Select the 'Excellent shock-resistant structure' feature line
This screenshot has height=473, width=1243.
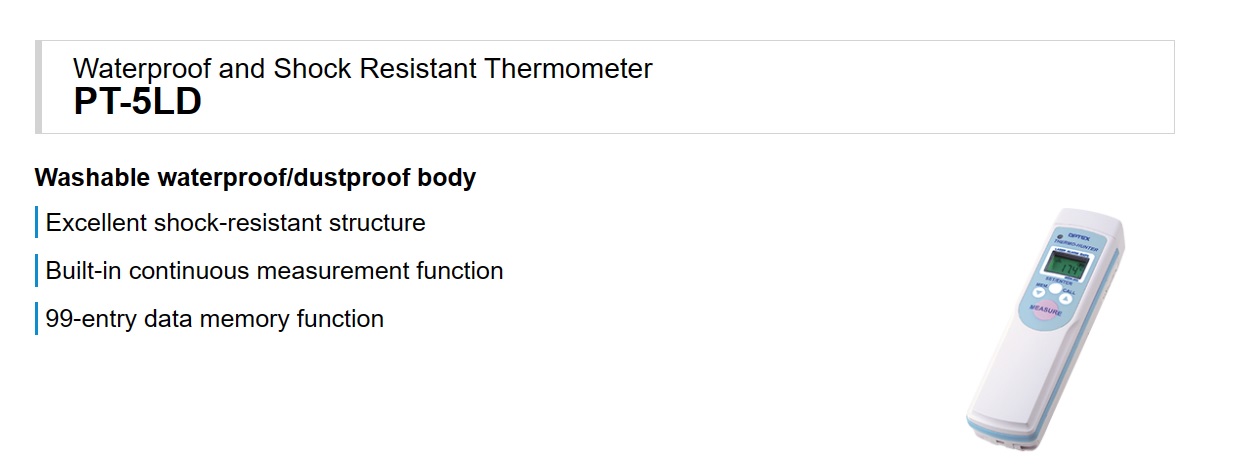point(236,222)
